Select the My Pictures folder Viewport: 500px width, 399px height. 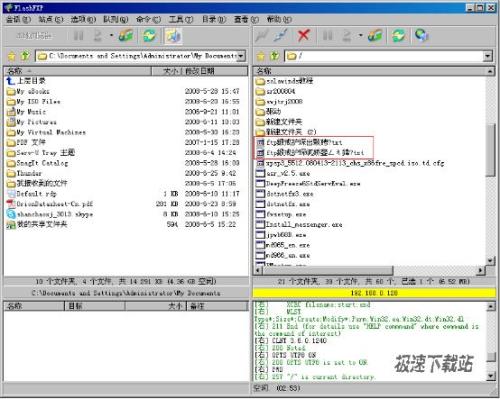32,122
